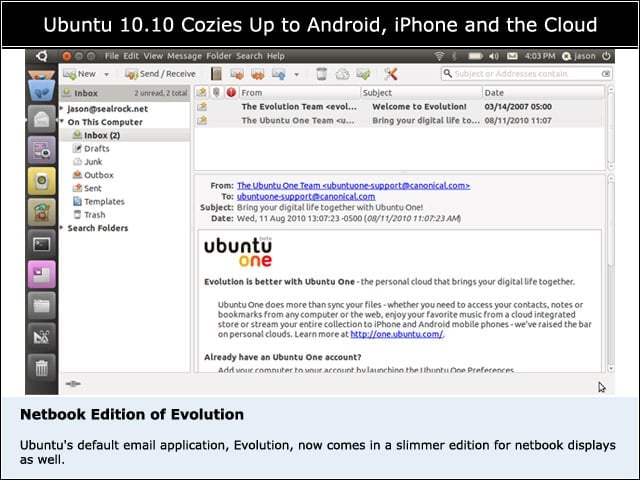The height and width of the screenshot is (480, 640).
Task: Click the red important flag column header
Action: coord(231,93)
